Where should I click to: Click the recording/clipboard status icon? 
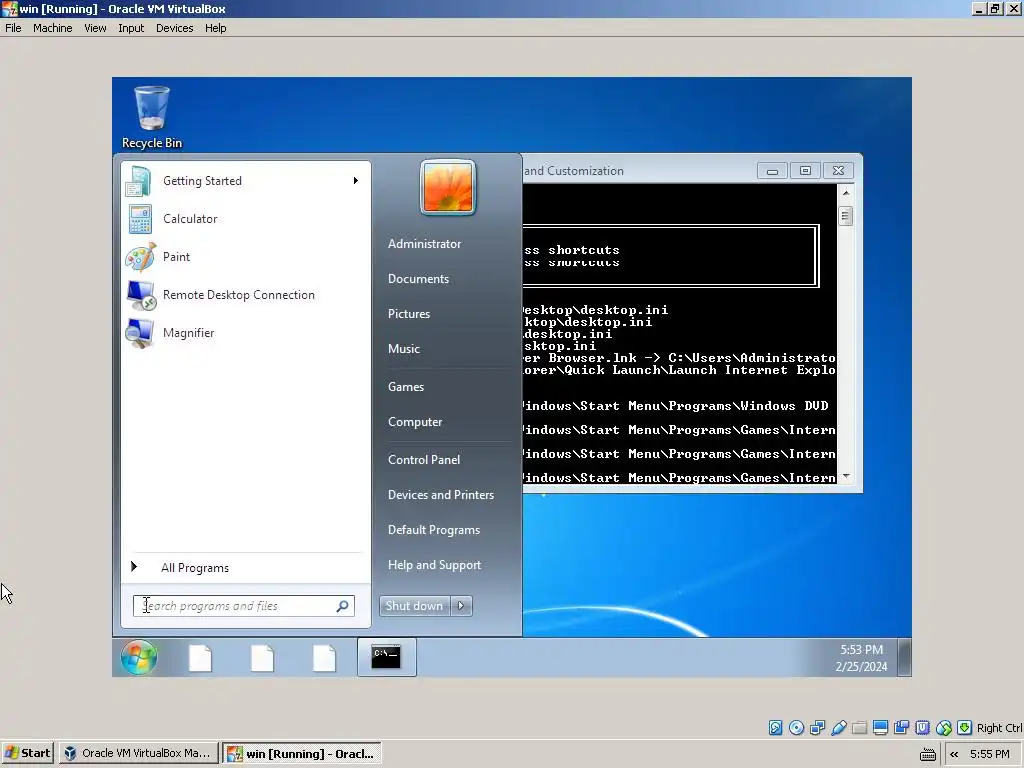click(901, 728)
